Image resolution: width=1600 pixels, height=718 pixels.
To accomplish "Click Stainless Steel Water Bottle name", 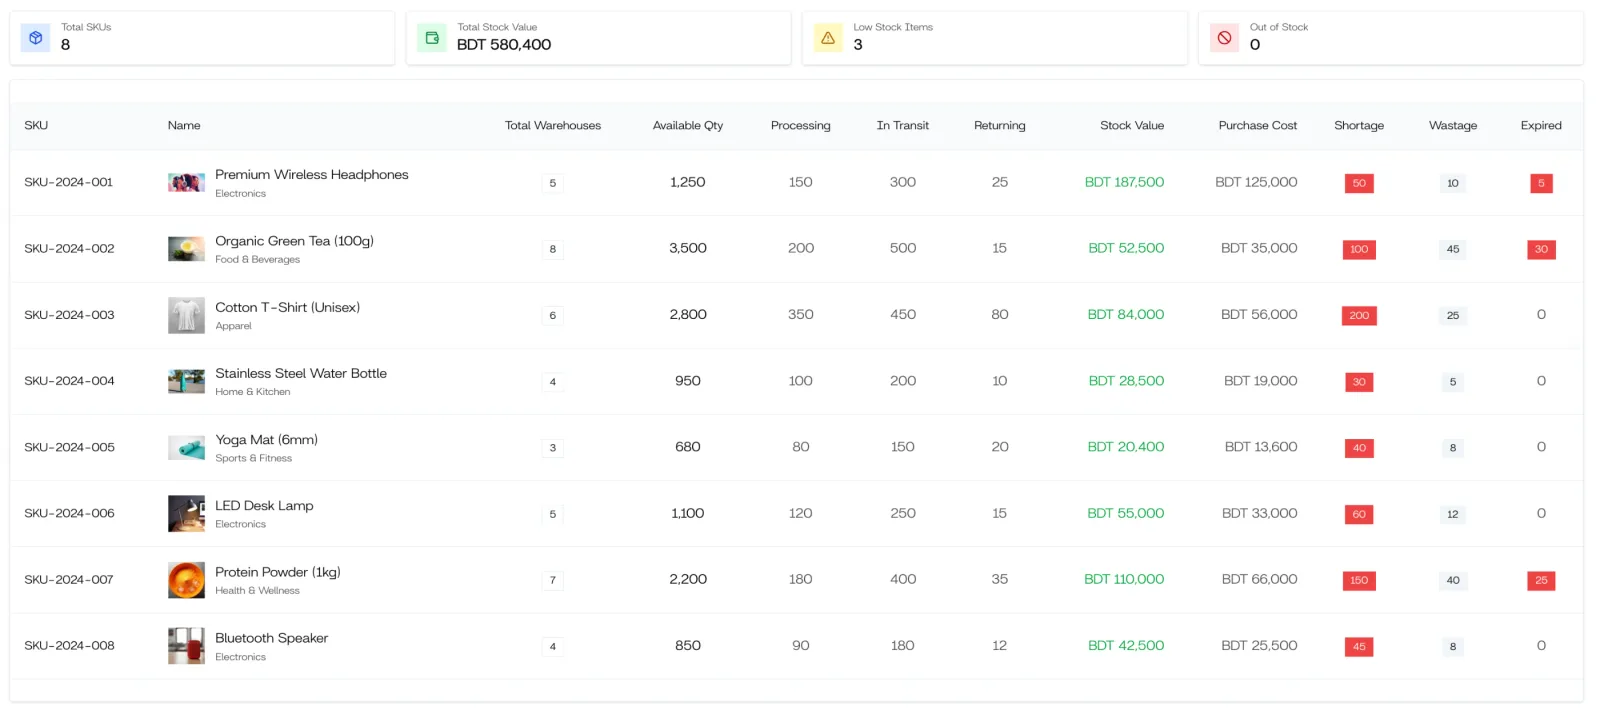I will point(301,374).
